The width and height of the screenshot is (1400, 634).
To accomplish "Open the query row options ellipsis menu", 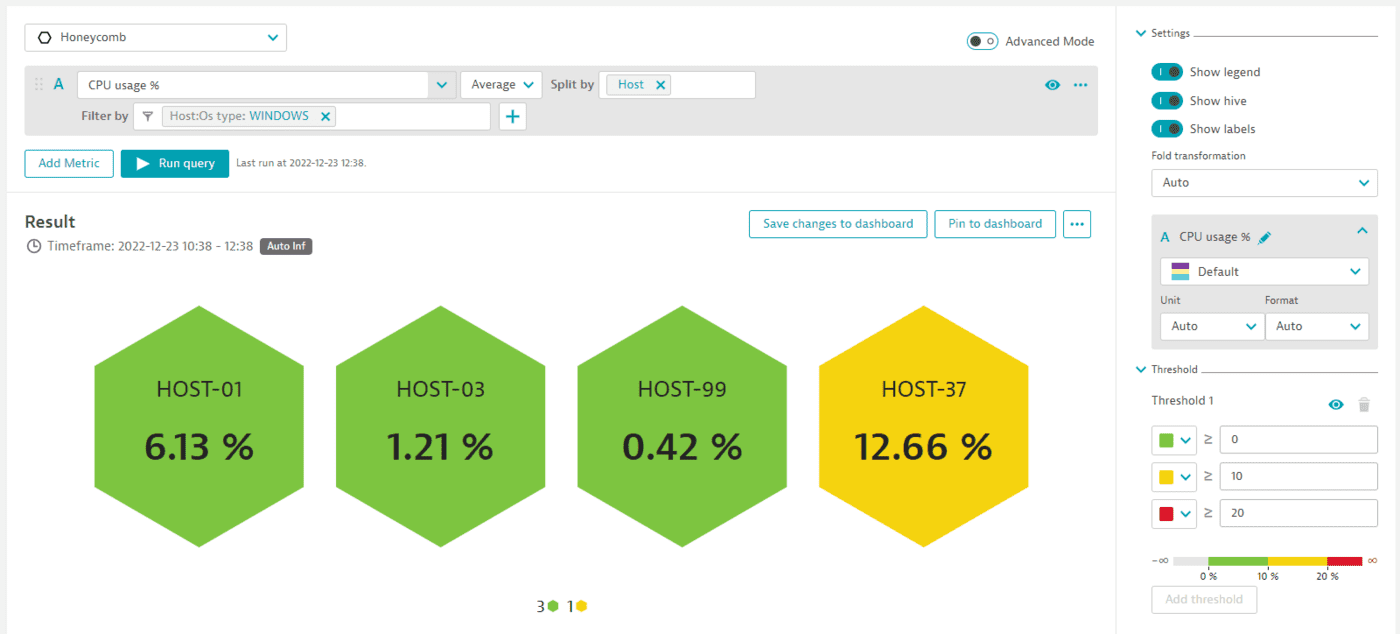I will pyautogui.click(x=1080, y=84).
